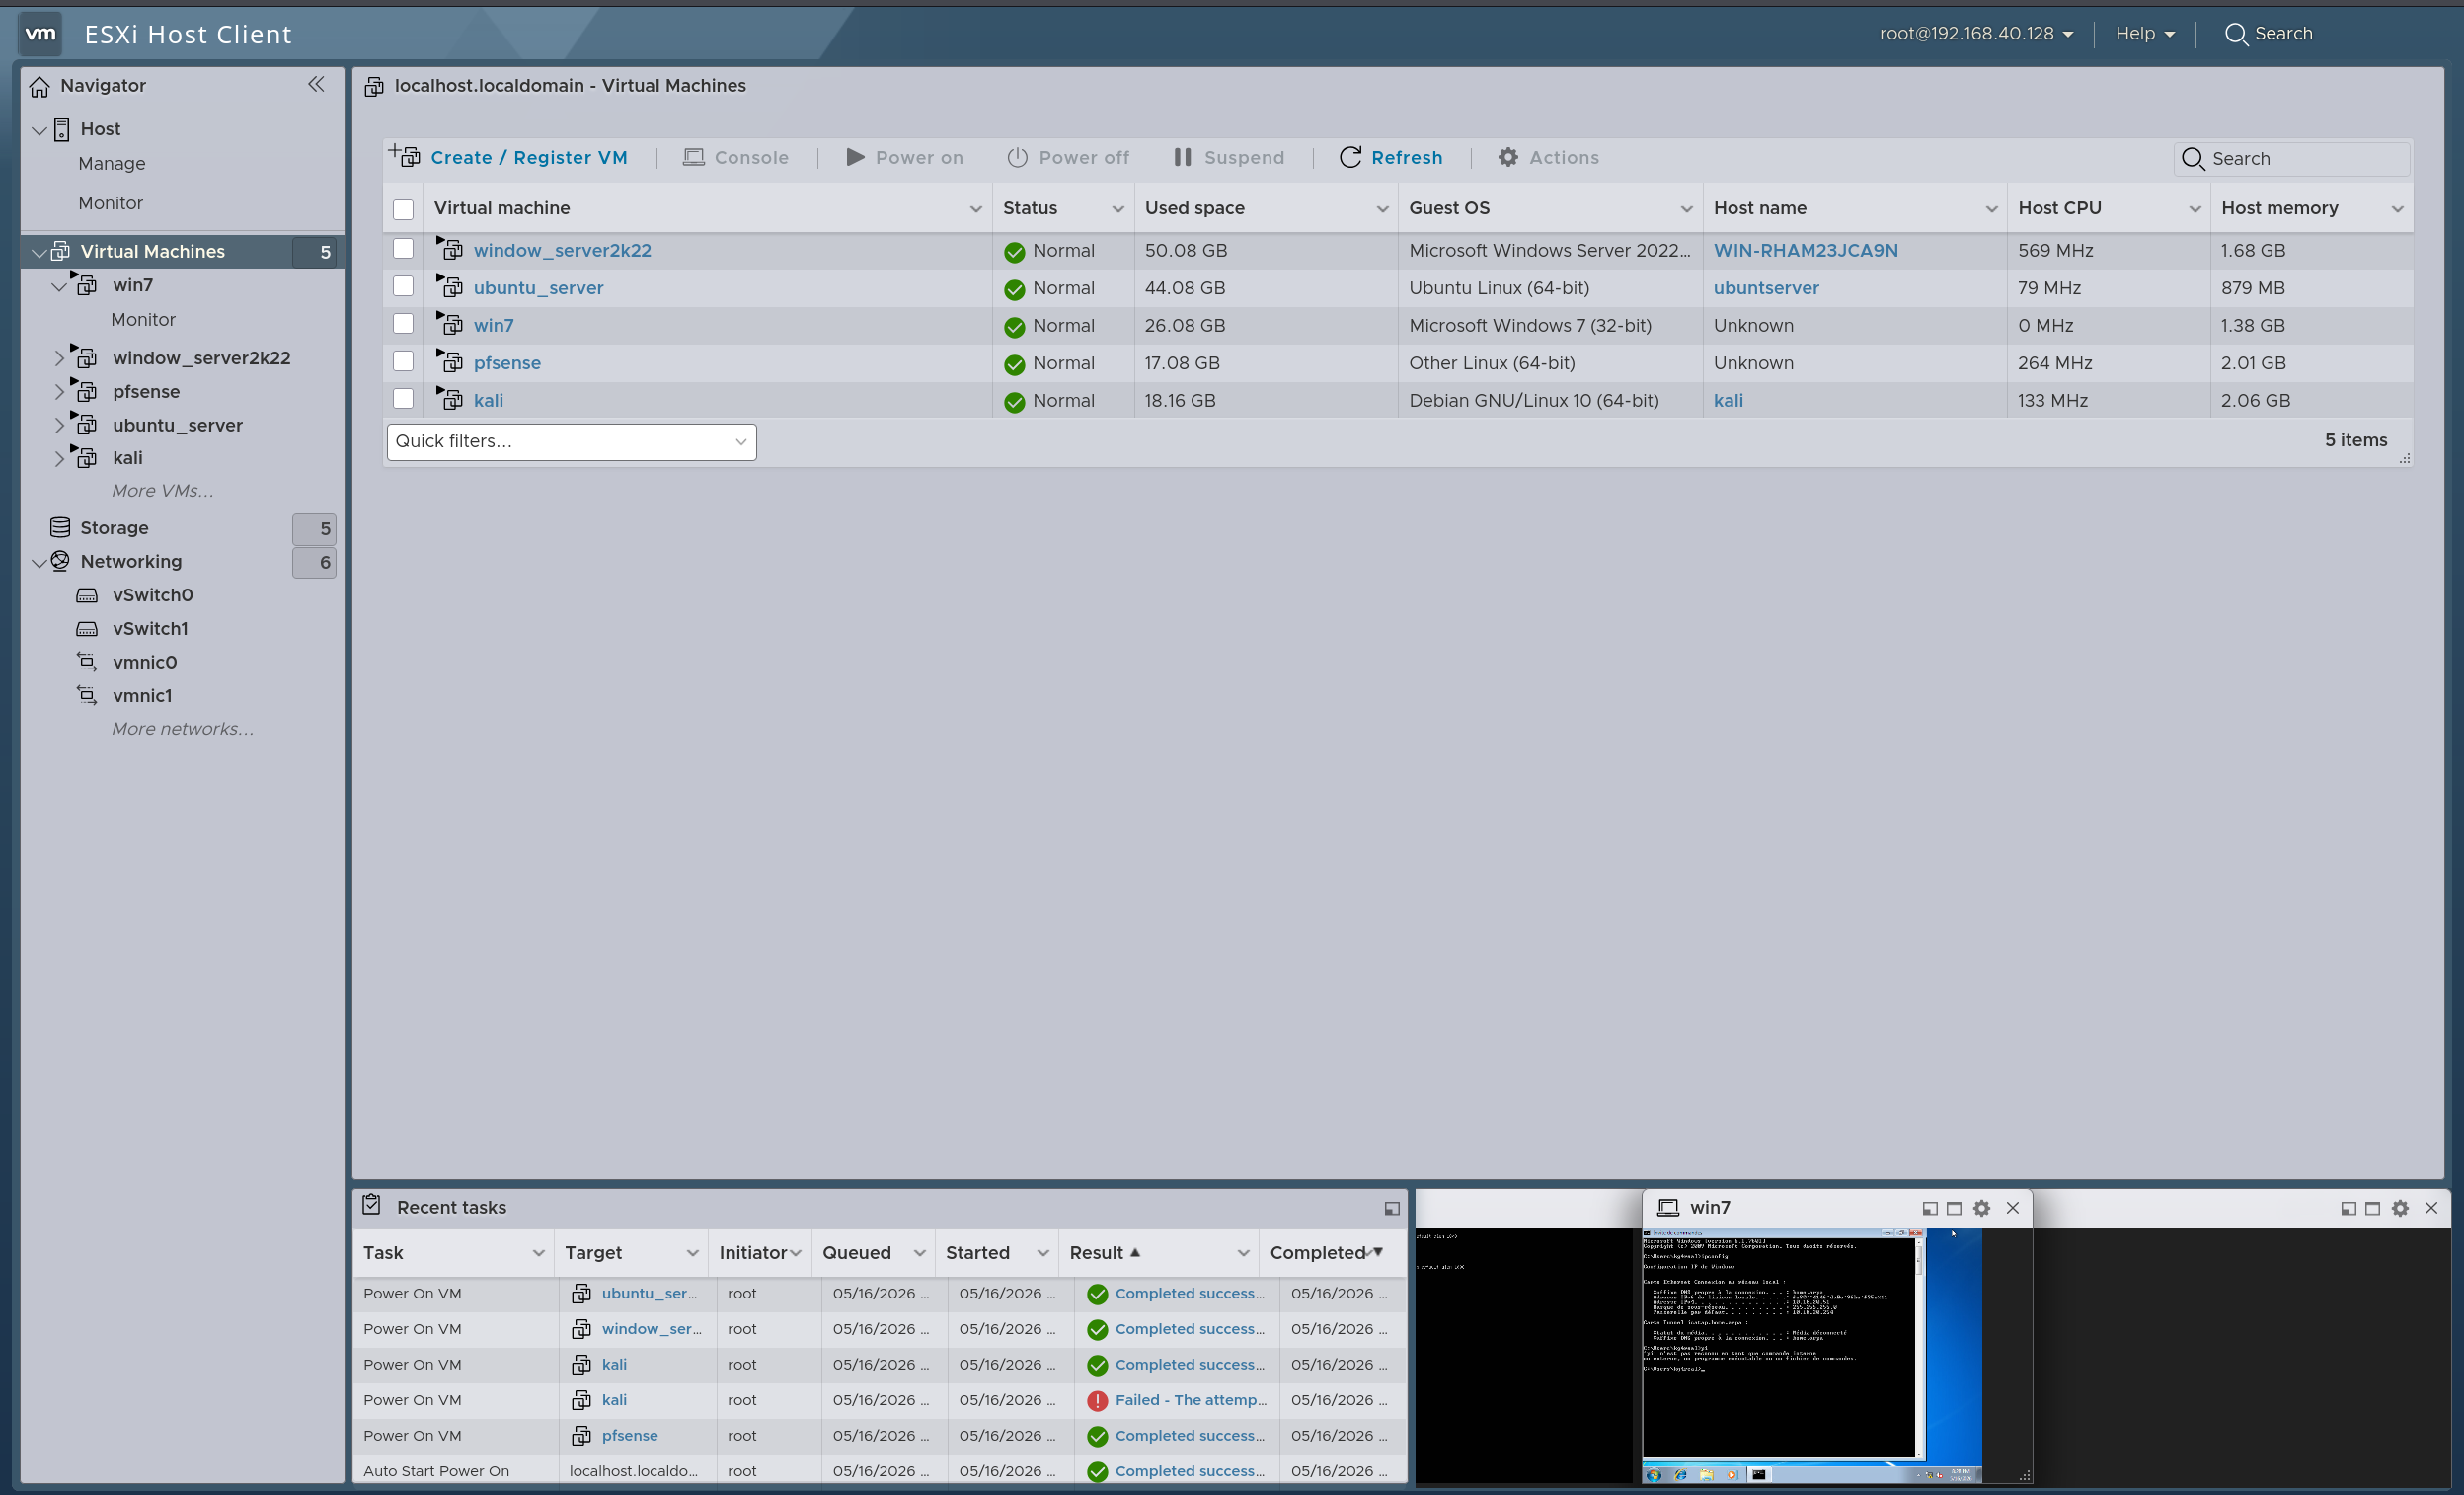
Task: Click the Create / Register VM plus icon
Action: (x=405, y=156)
